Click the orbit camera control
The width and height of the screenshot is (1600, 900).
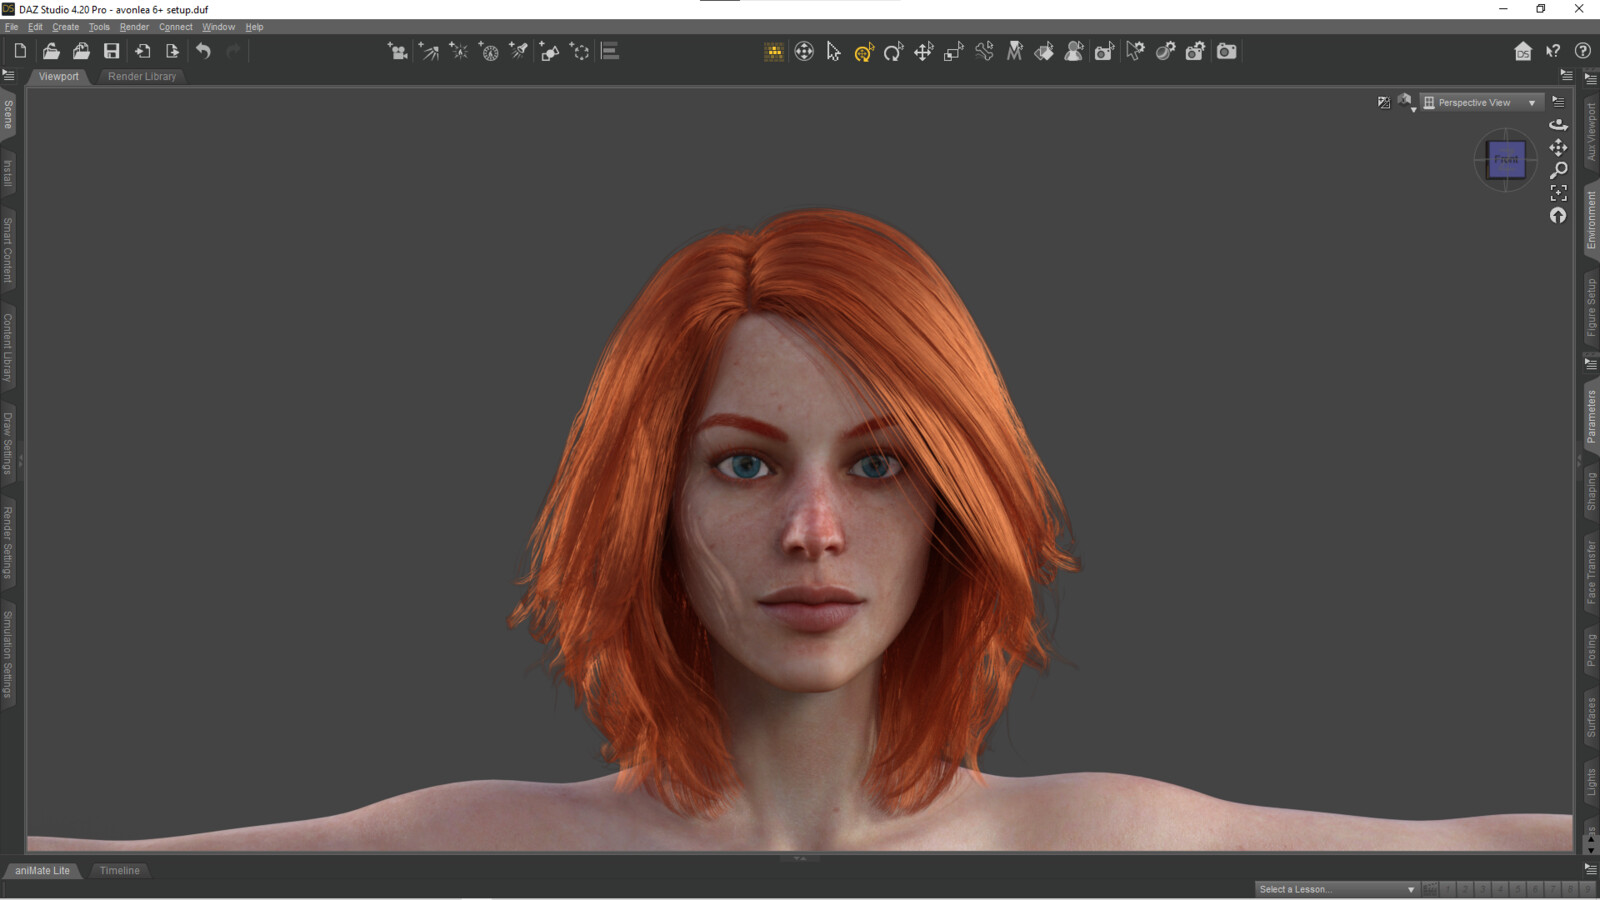(1558, 125)
